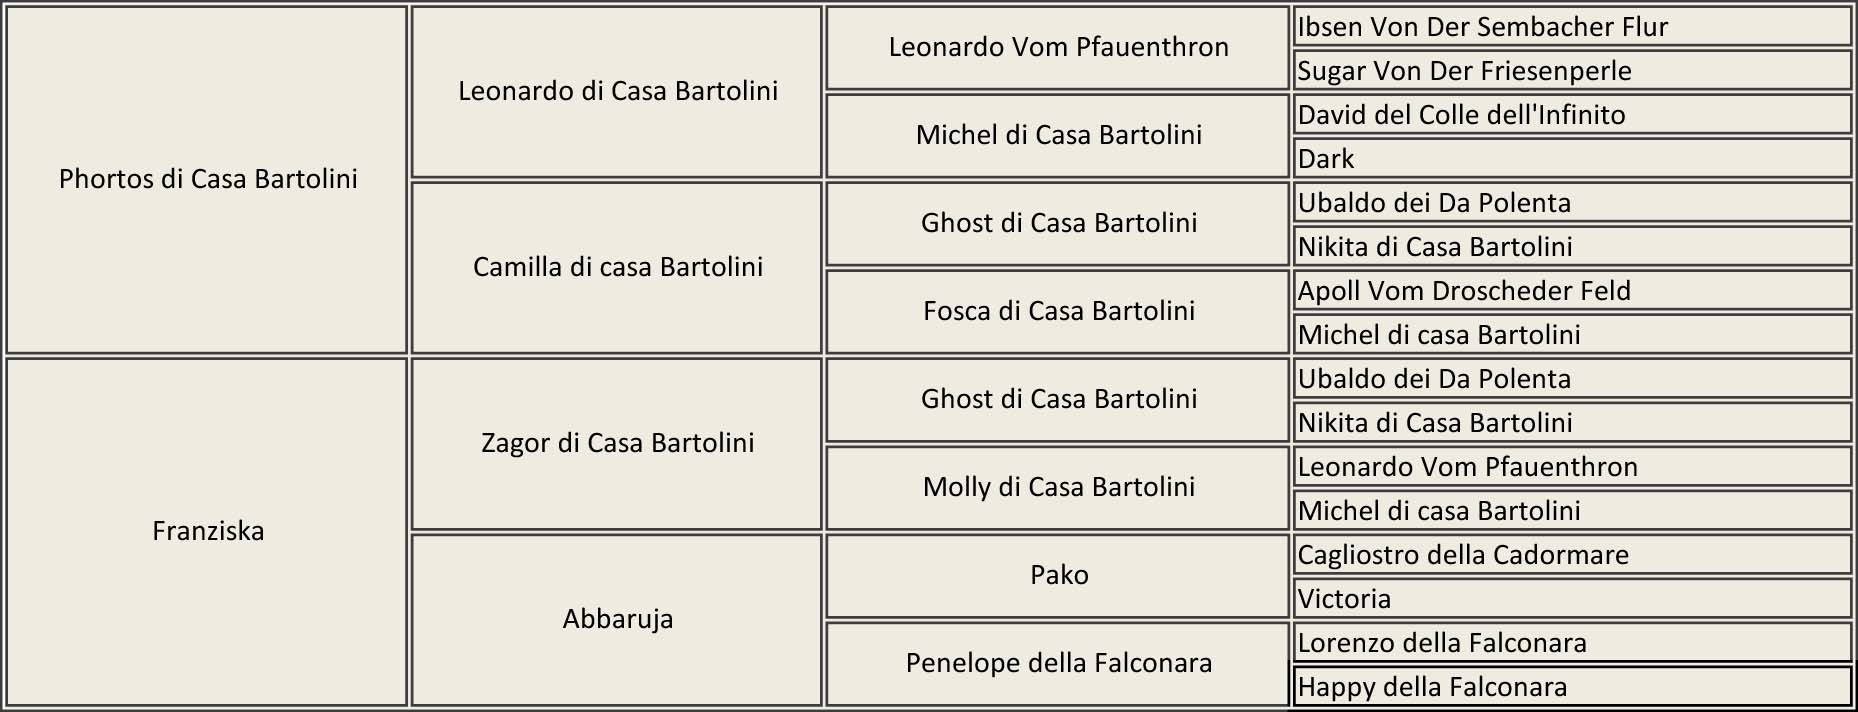Select Penelope della Falconara entry
Screen dimensions: 1858x712
1058,663
